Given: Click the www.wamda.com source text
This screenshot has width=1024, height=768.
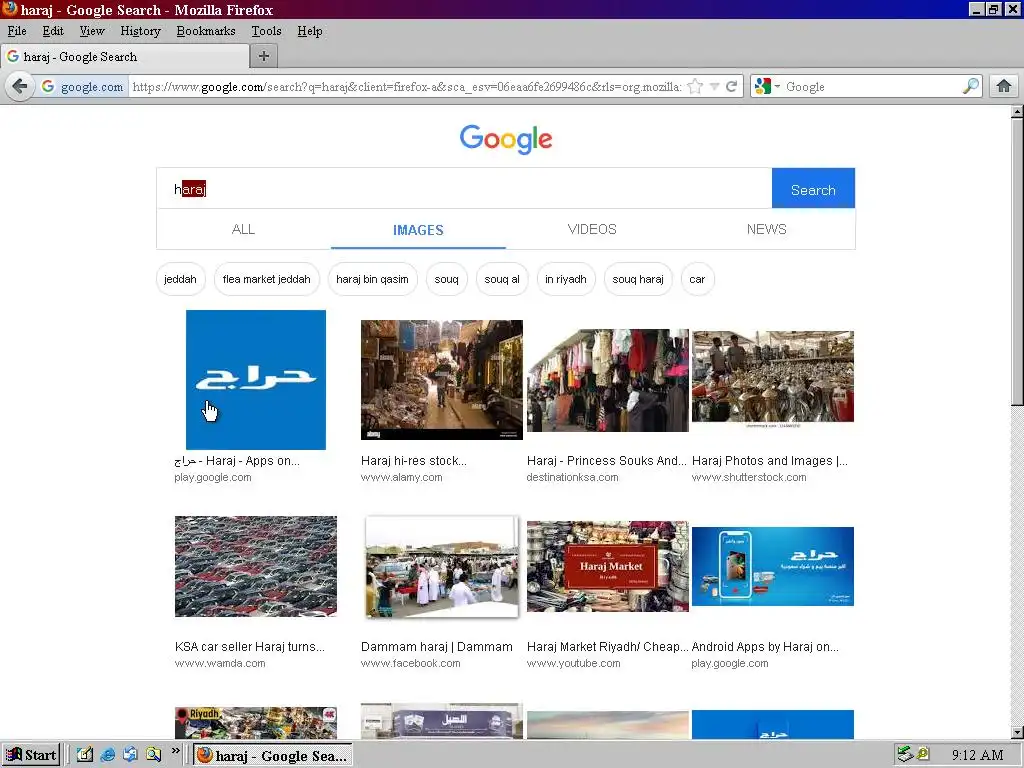Looking at the screenshot, I should point(220,664).
